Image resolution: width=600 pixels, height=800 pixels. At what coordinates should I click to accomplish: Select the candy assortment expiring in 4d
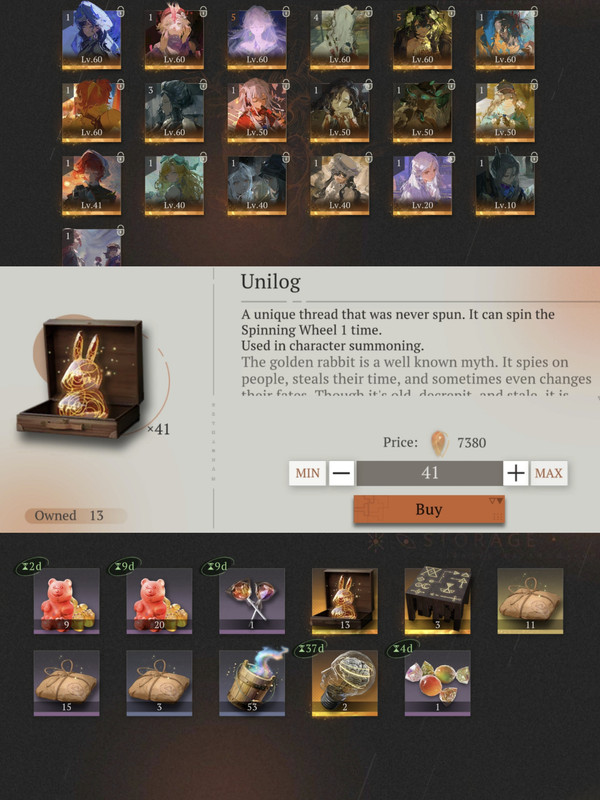[x=438, y=683]
